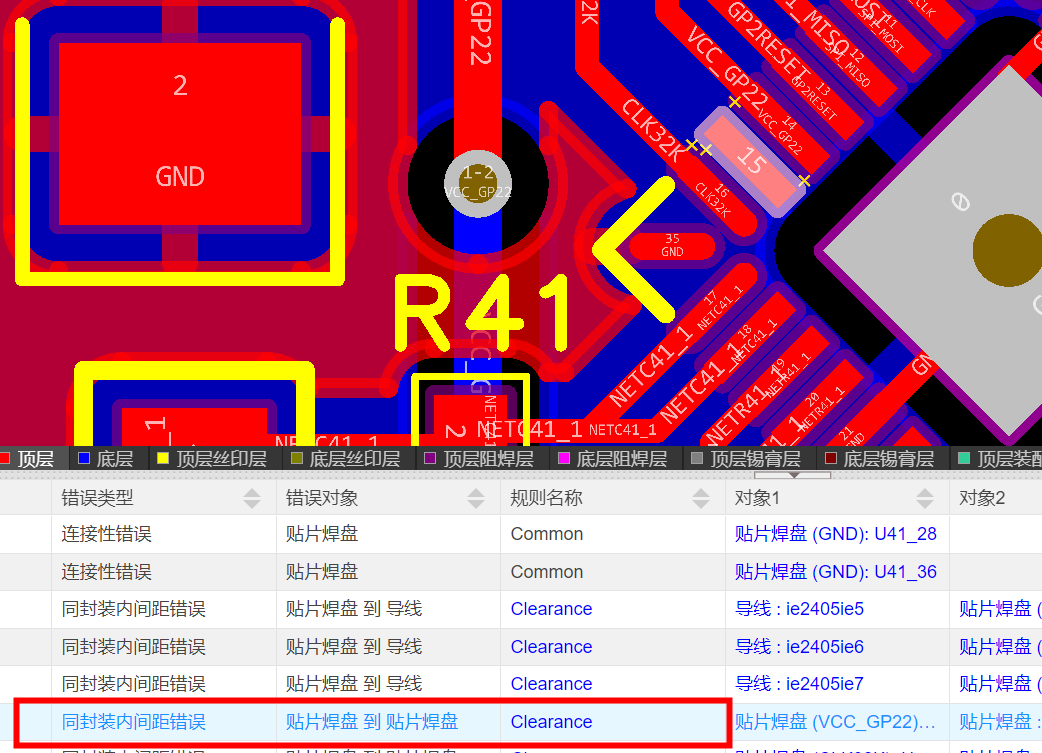Click the sort arrows beside 对象1 header
This screenshot has width=1042, height=753.
coord(925,497)
